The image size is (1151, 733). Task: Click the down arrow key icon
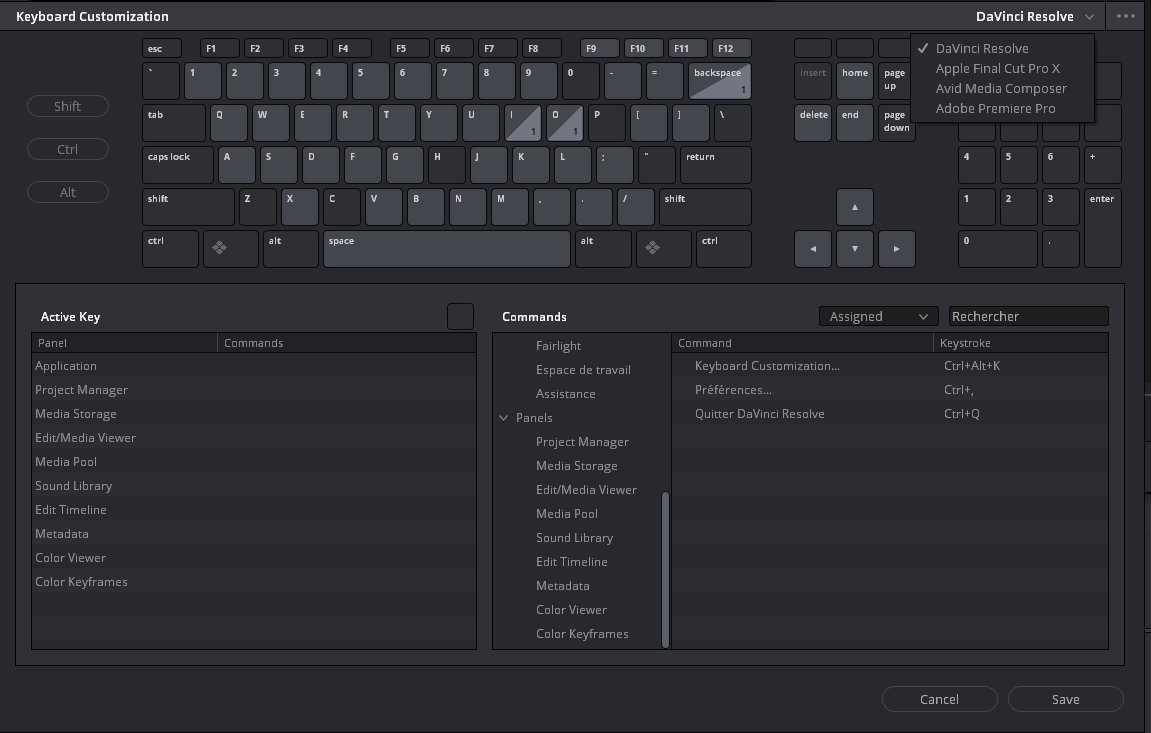854,249
